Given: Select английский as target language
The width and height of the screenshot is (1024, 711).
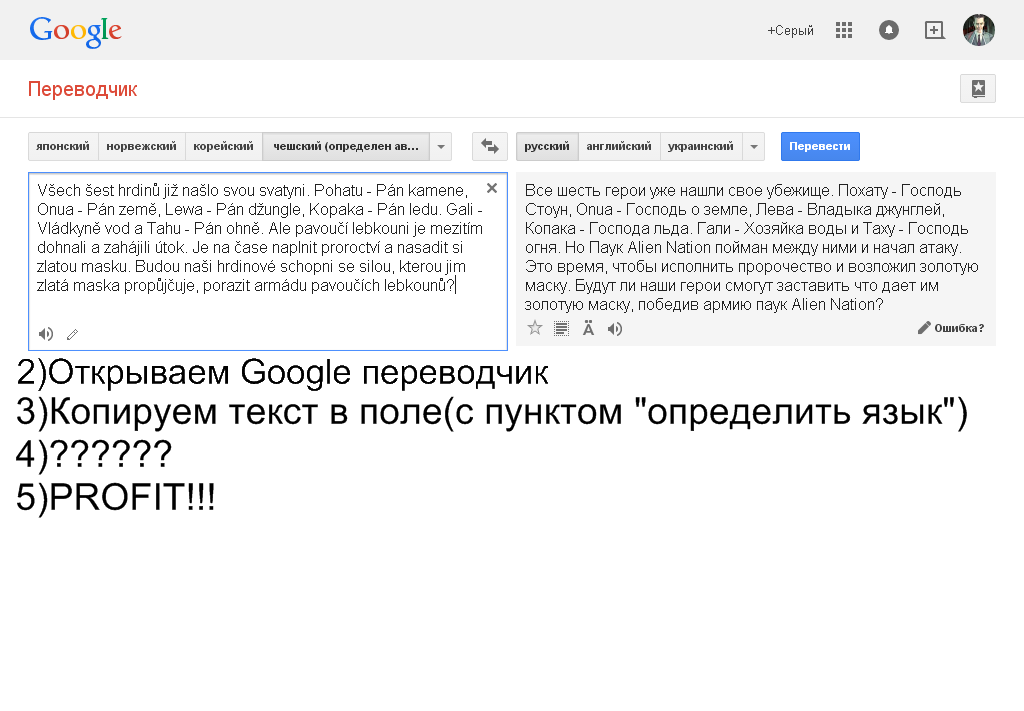Looking at the screenshot, I should [x=618, y=146].
